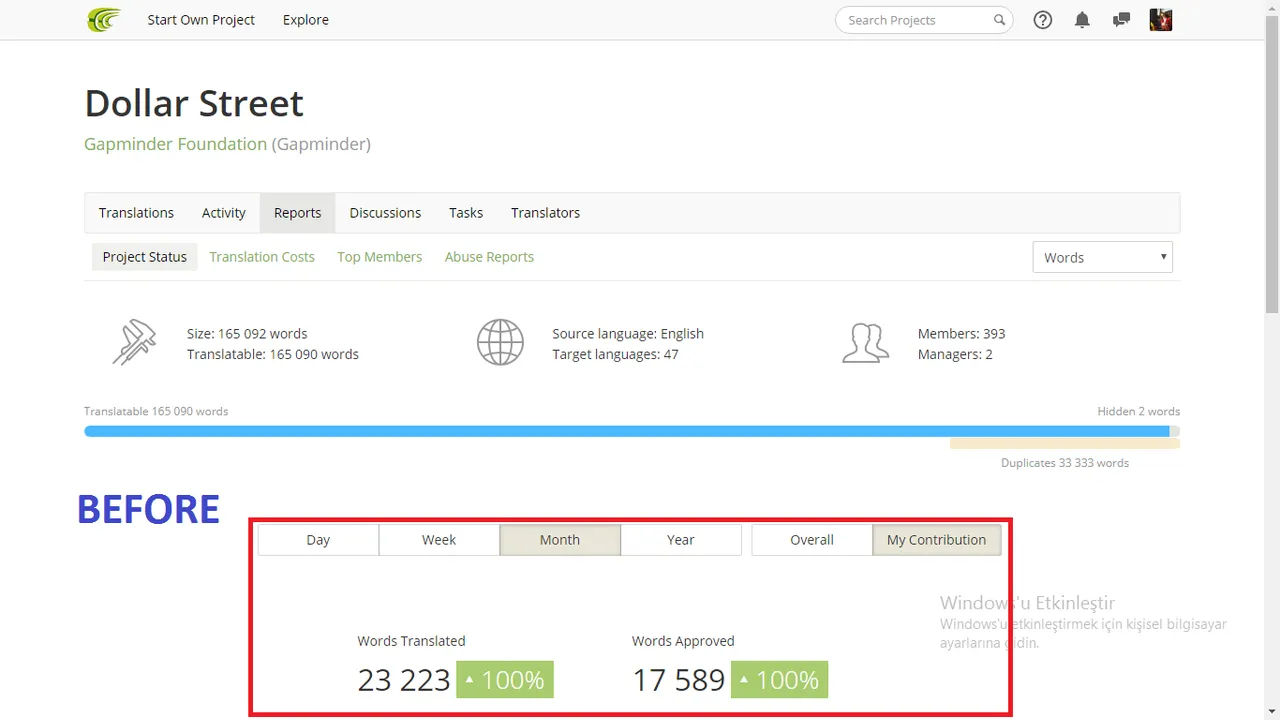Select the Year period toggle

pos(681,540)
